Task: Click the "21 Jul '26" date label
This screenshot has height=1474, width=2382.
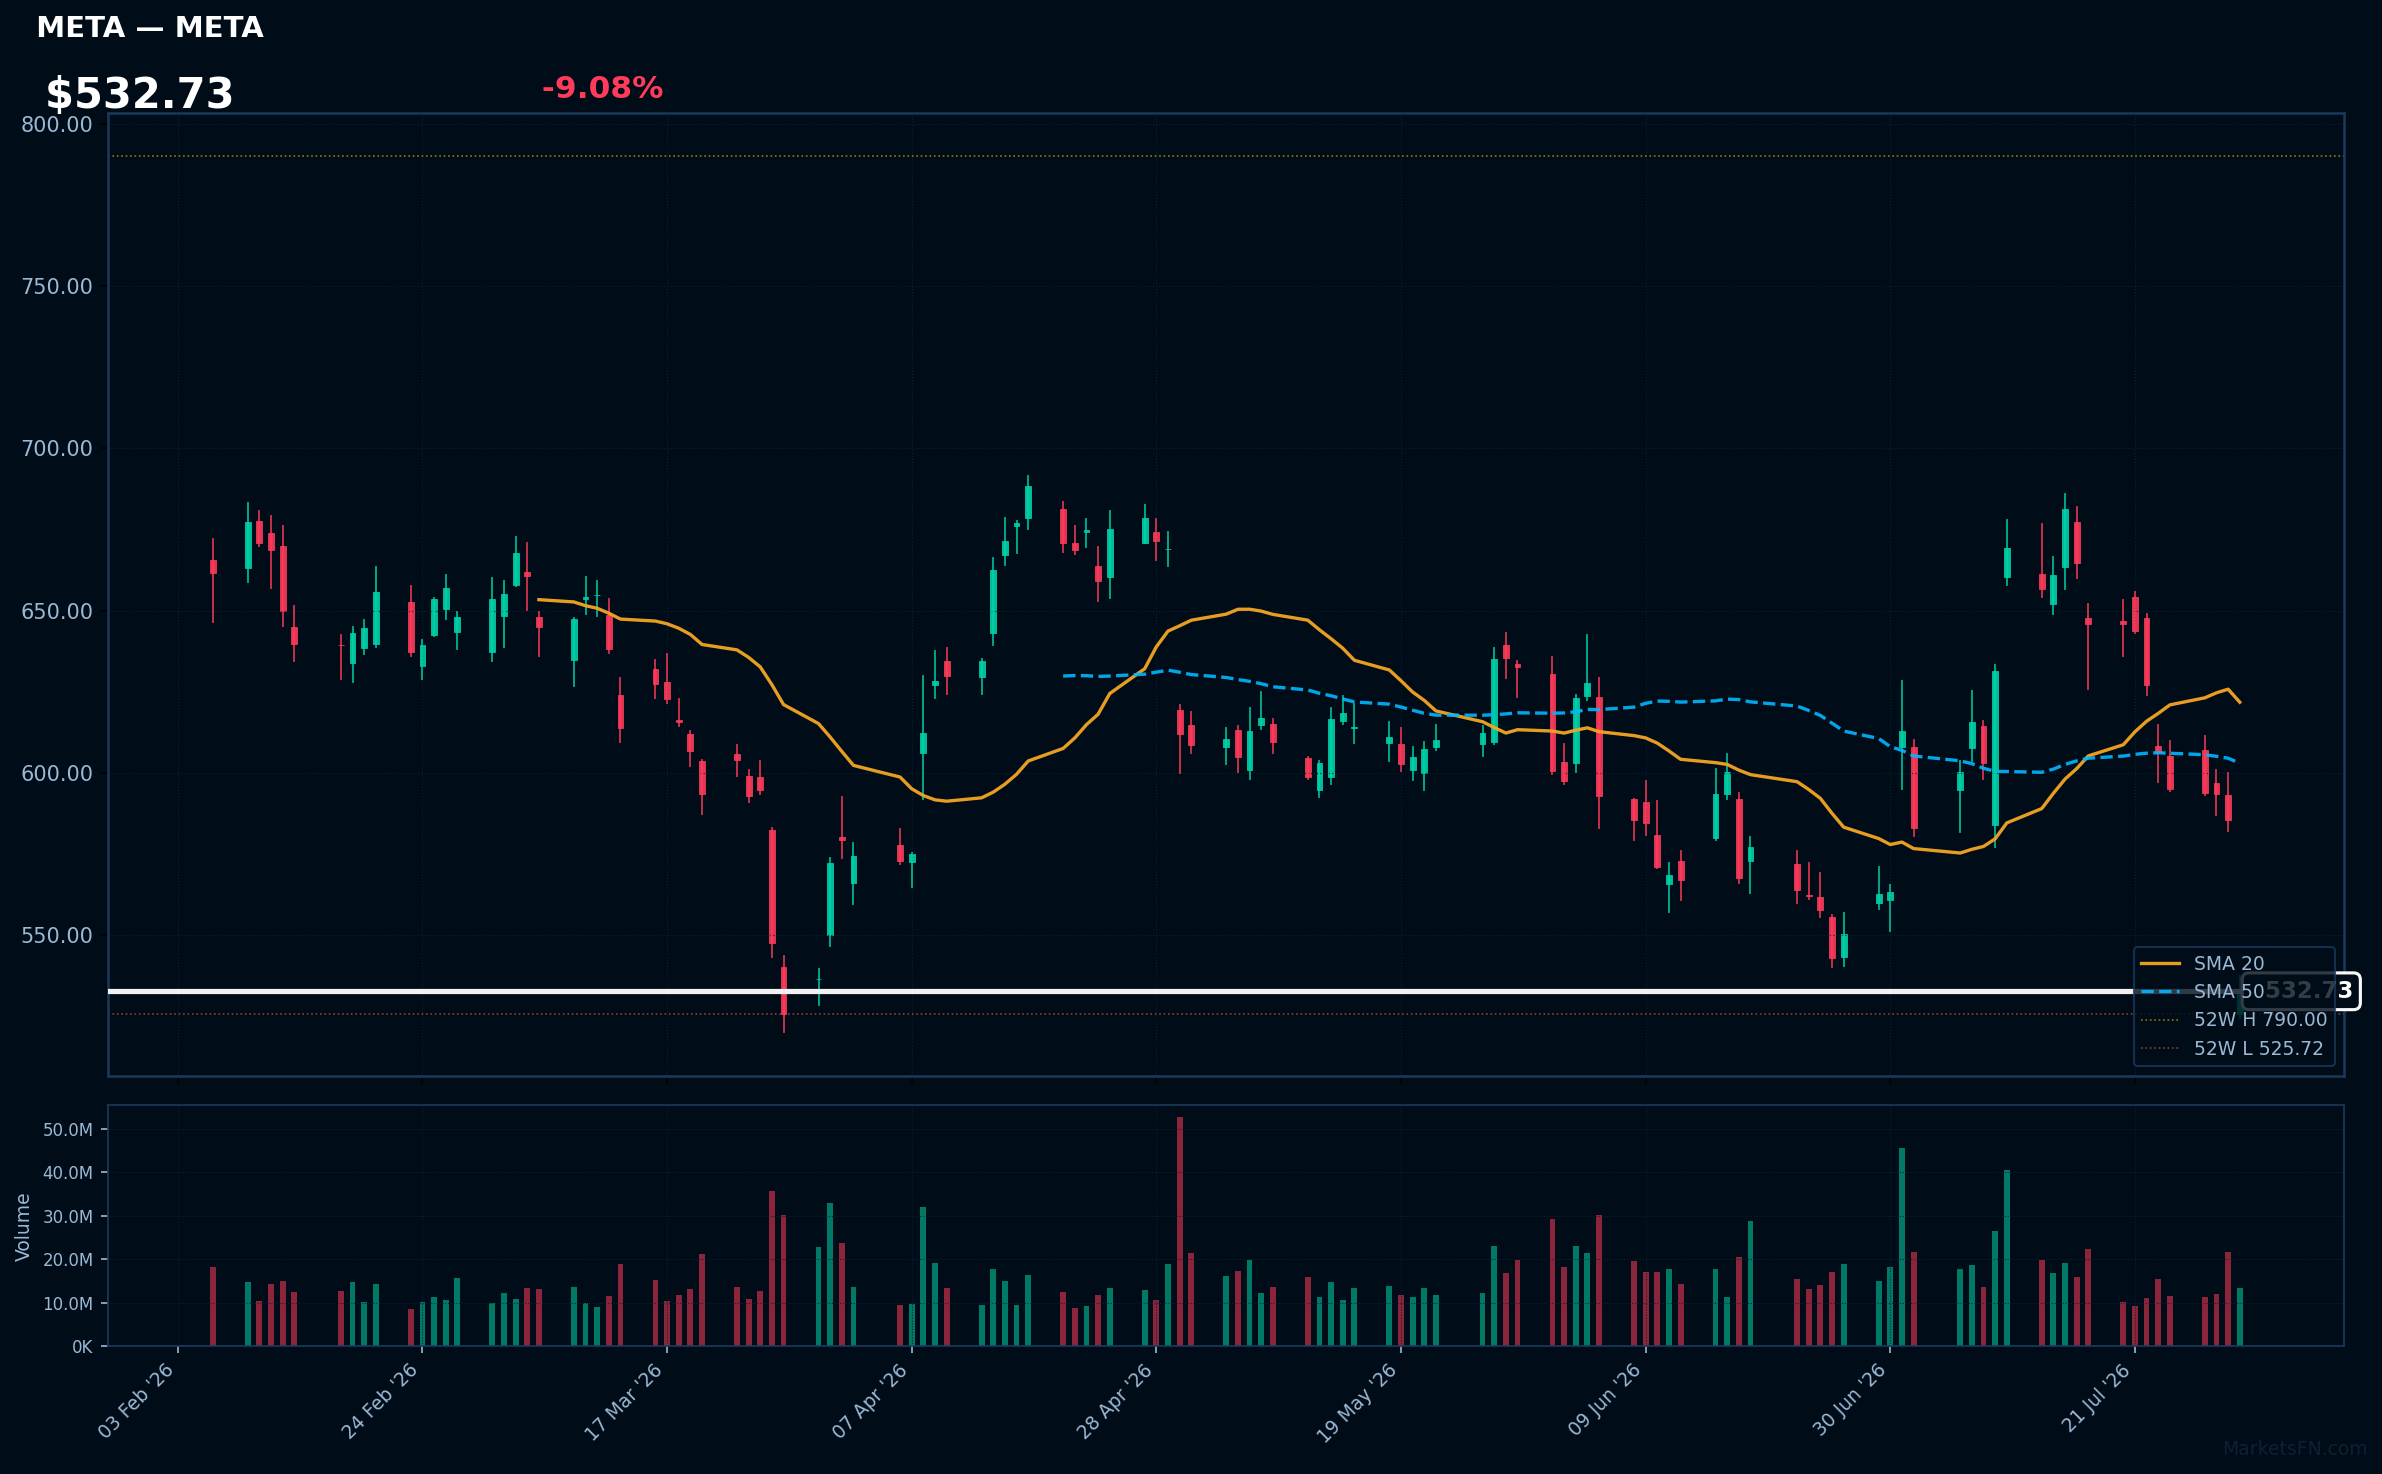Action: click(x=2096, y=1397)
